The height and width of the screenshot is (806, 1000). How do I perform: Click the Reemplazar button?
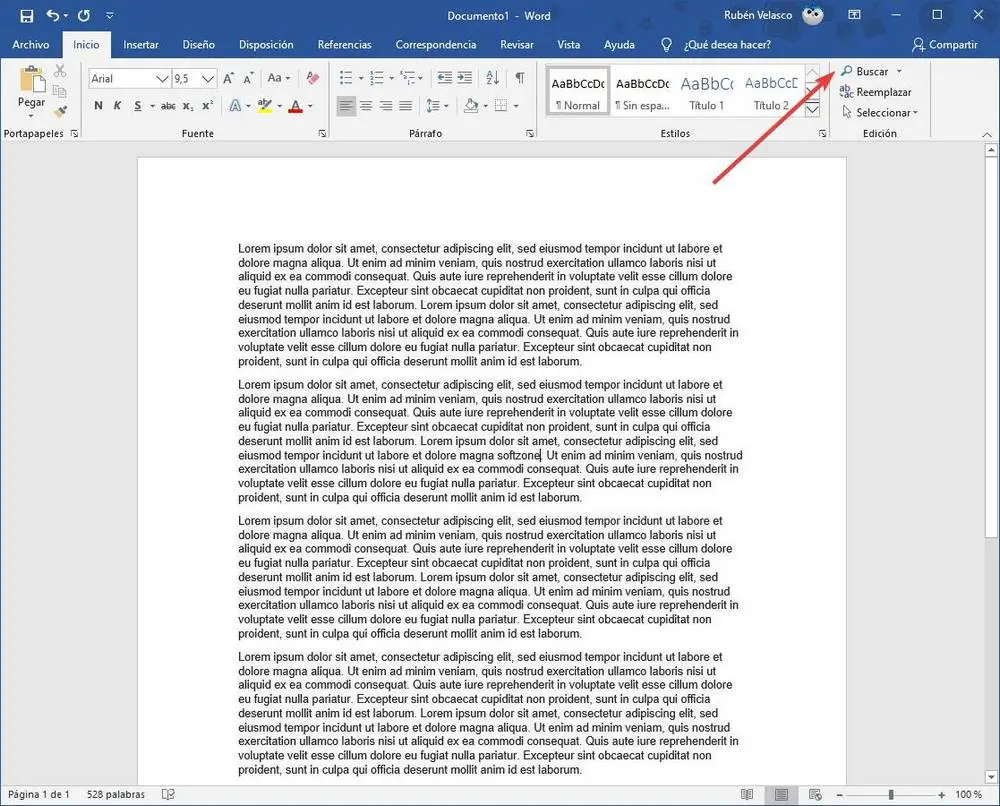pos(875,92)
